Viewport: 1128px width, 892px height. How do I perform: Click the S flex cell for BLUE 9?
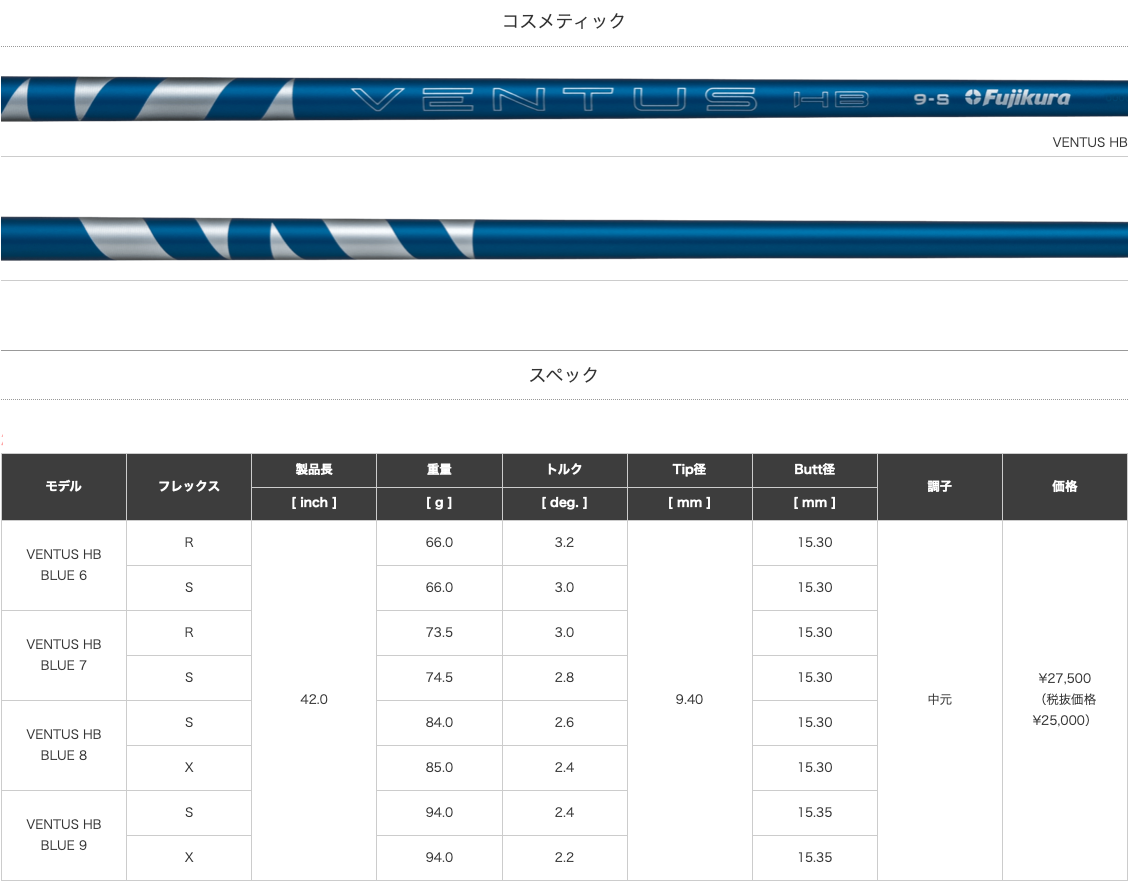click(188, 812)
